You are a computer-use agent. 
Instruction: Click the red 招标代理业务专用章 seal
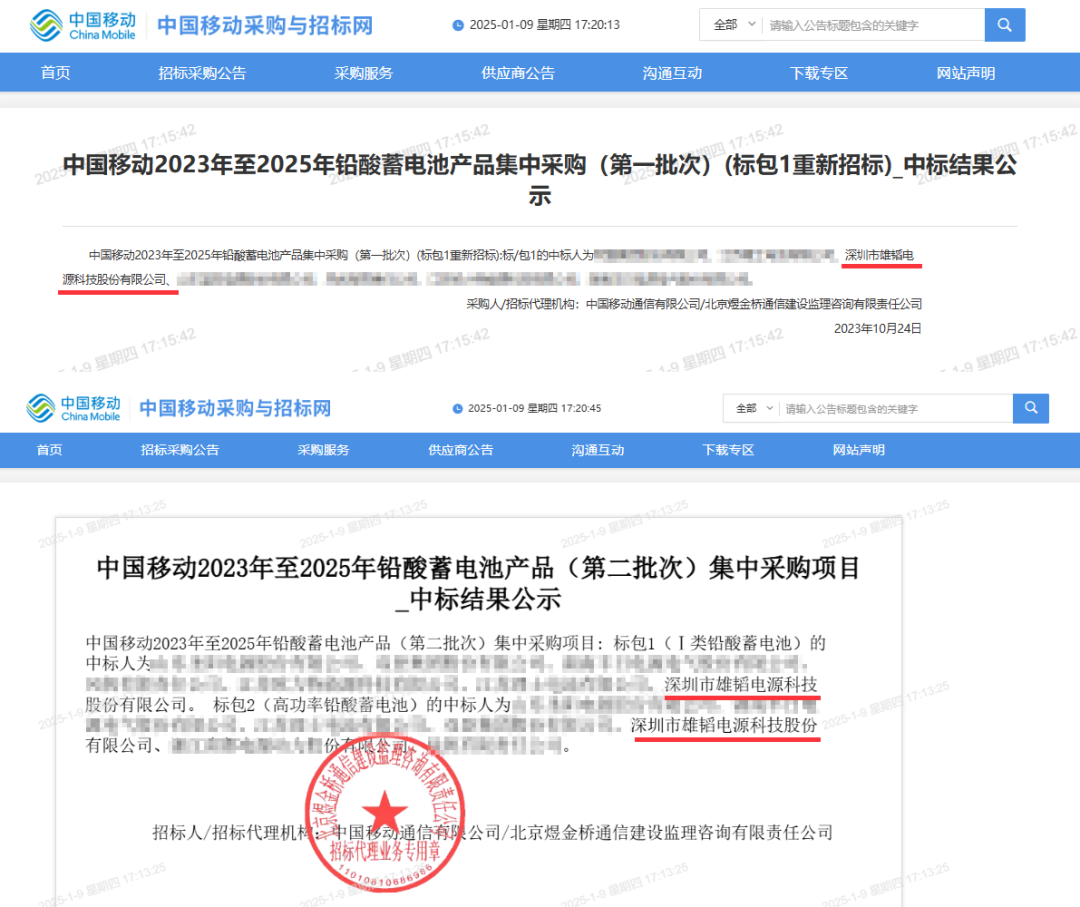point(384,813)
